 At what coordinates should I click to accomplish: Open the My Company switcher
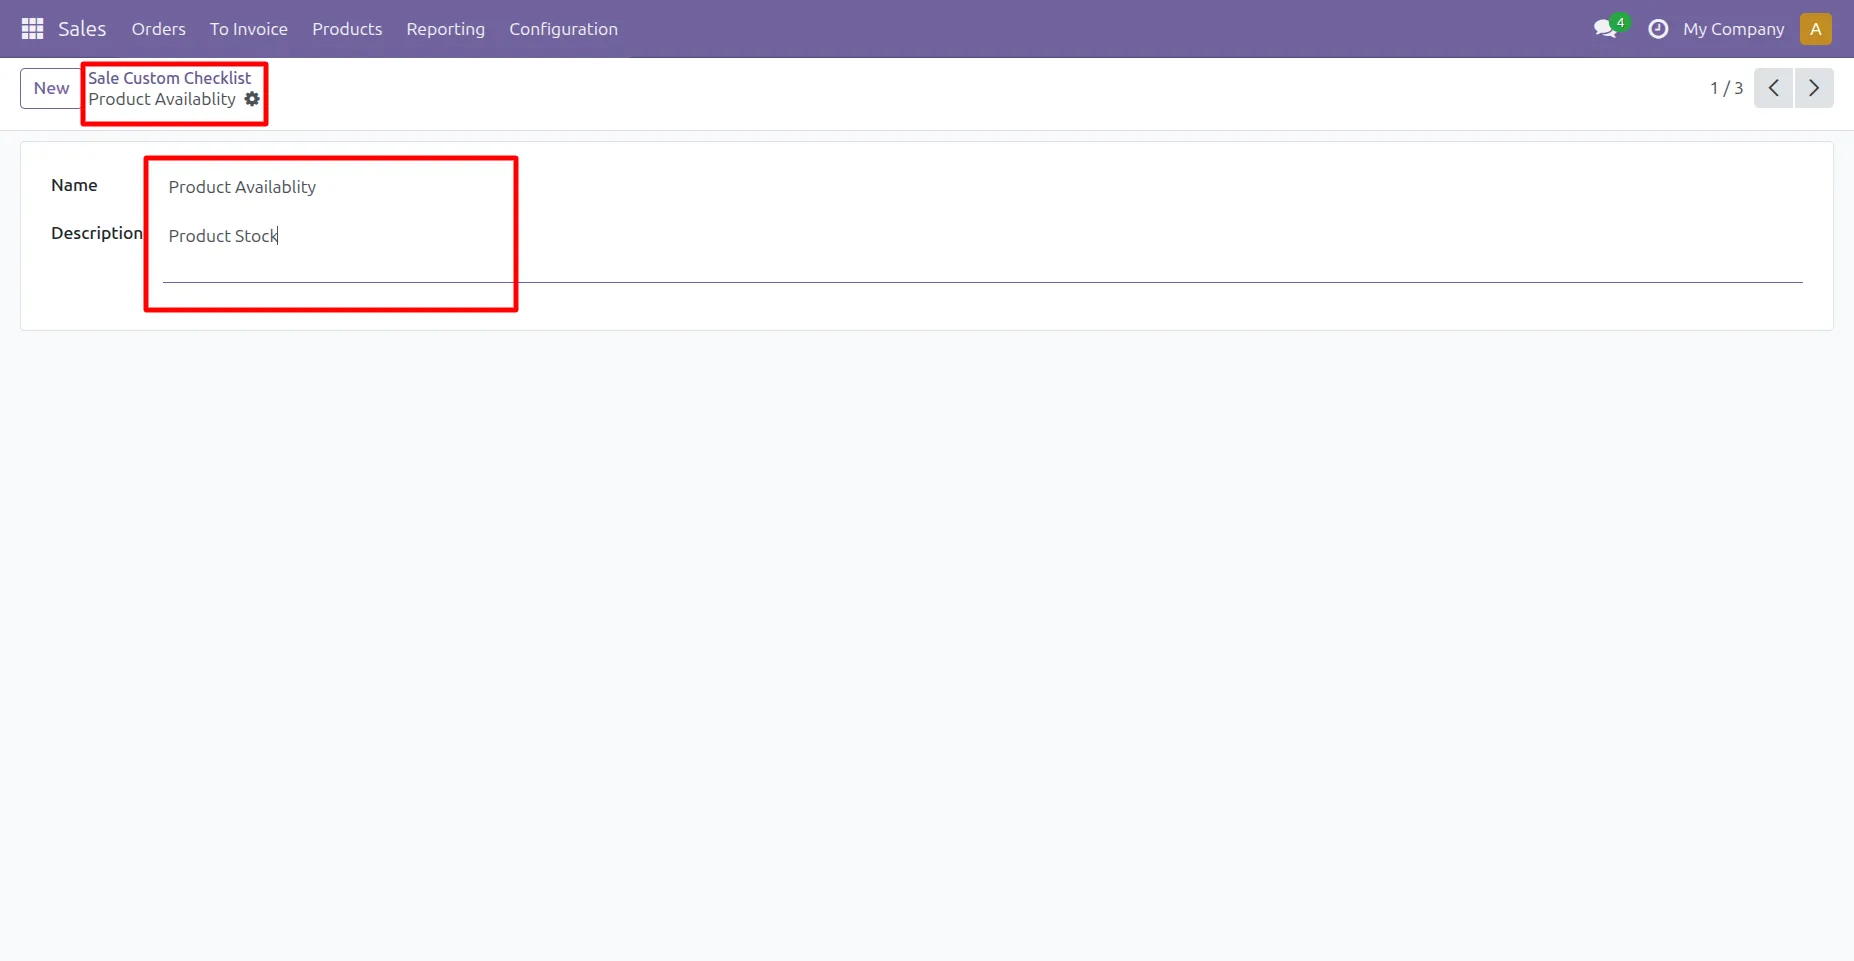(1733, 29)
